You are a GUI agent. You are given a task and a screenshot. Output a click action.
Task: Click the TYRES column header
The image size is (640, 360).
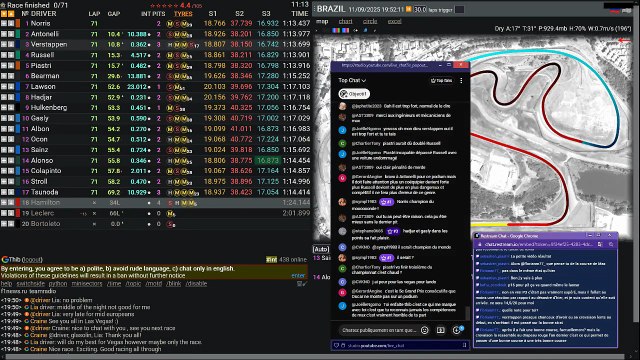tap(183, 13)
